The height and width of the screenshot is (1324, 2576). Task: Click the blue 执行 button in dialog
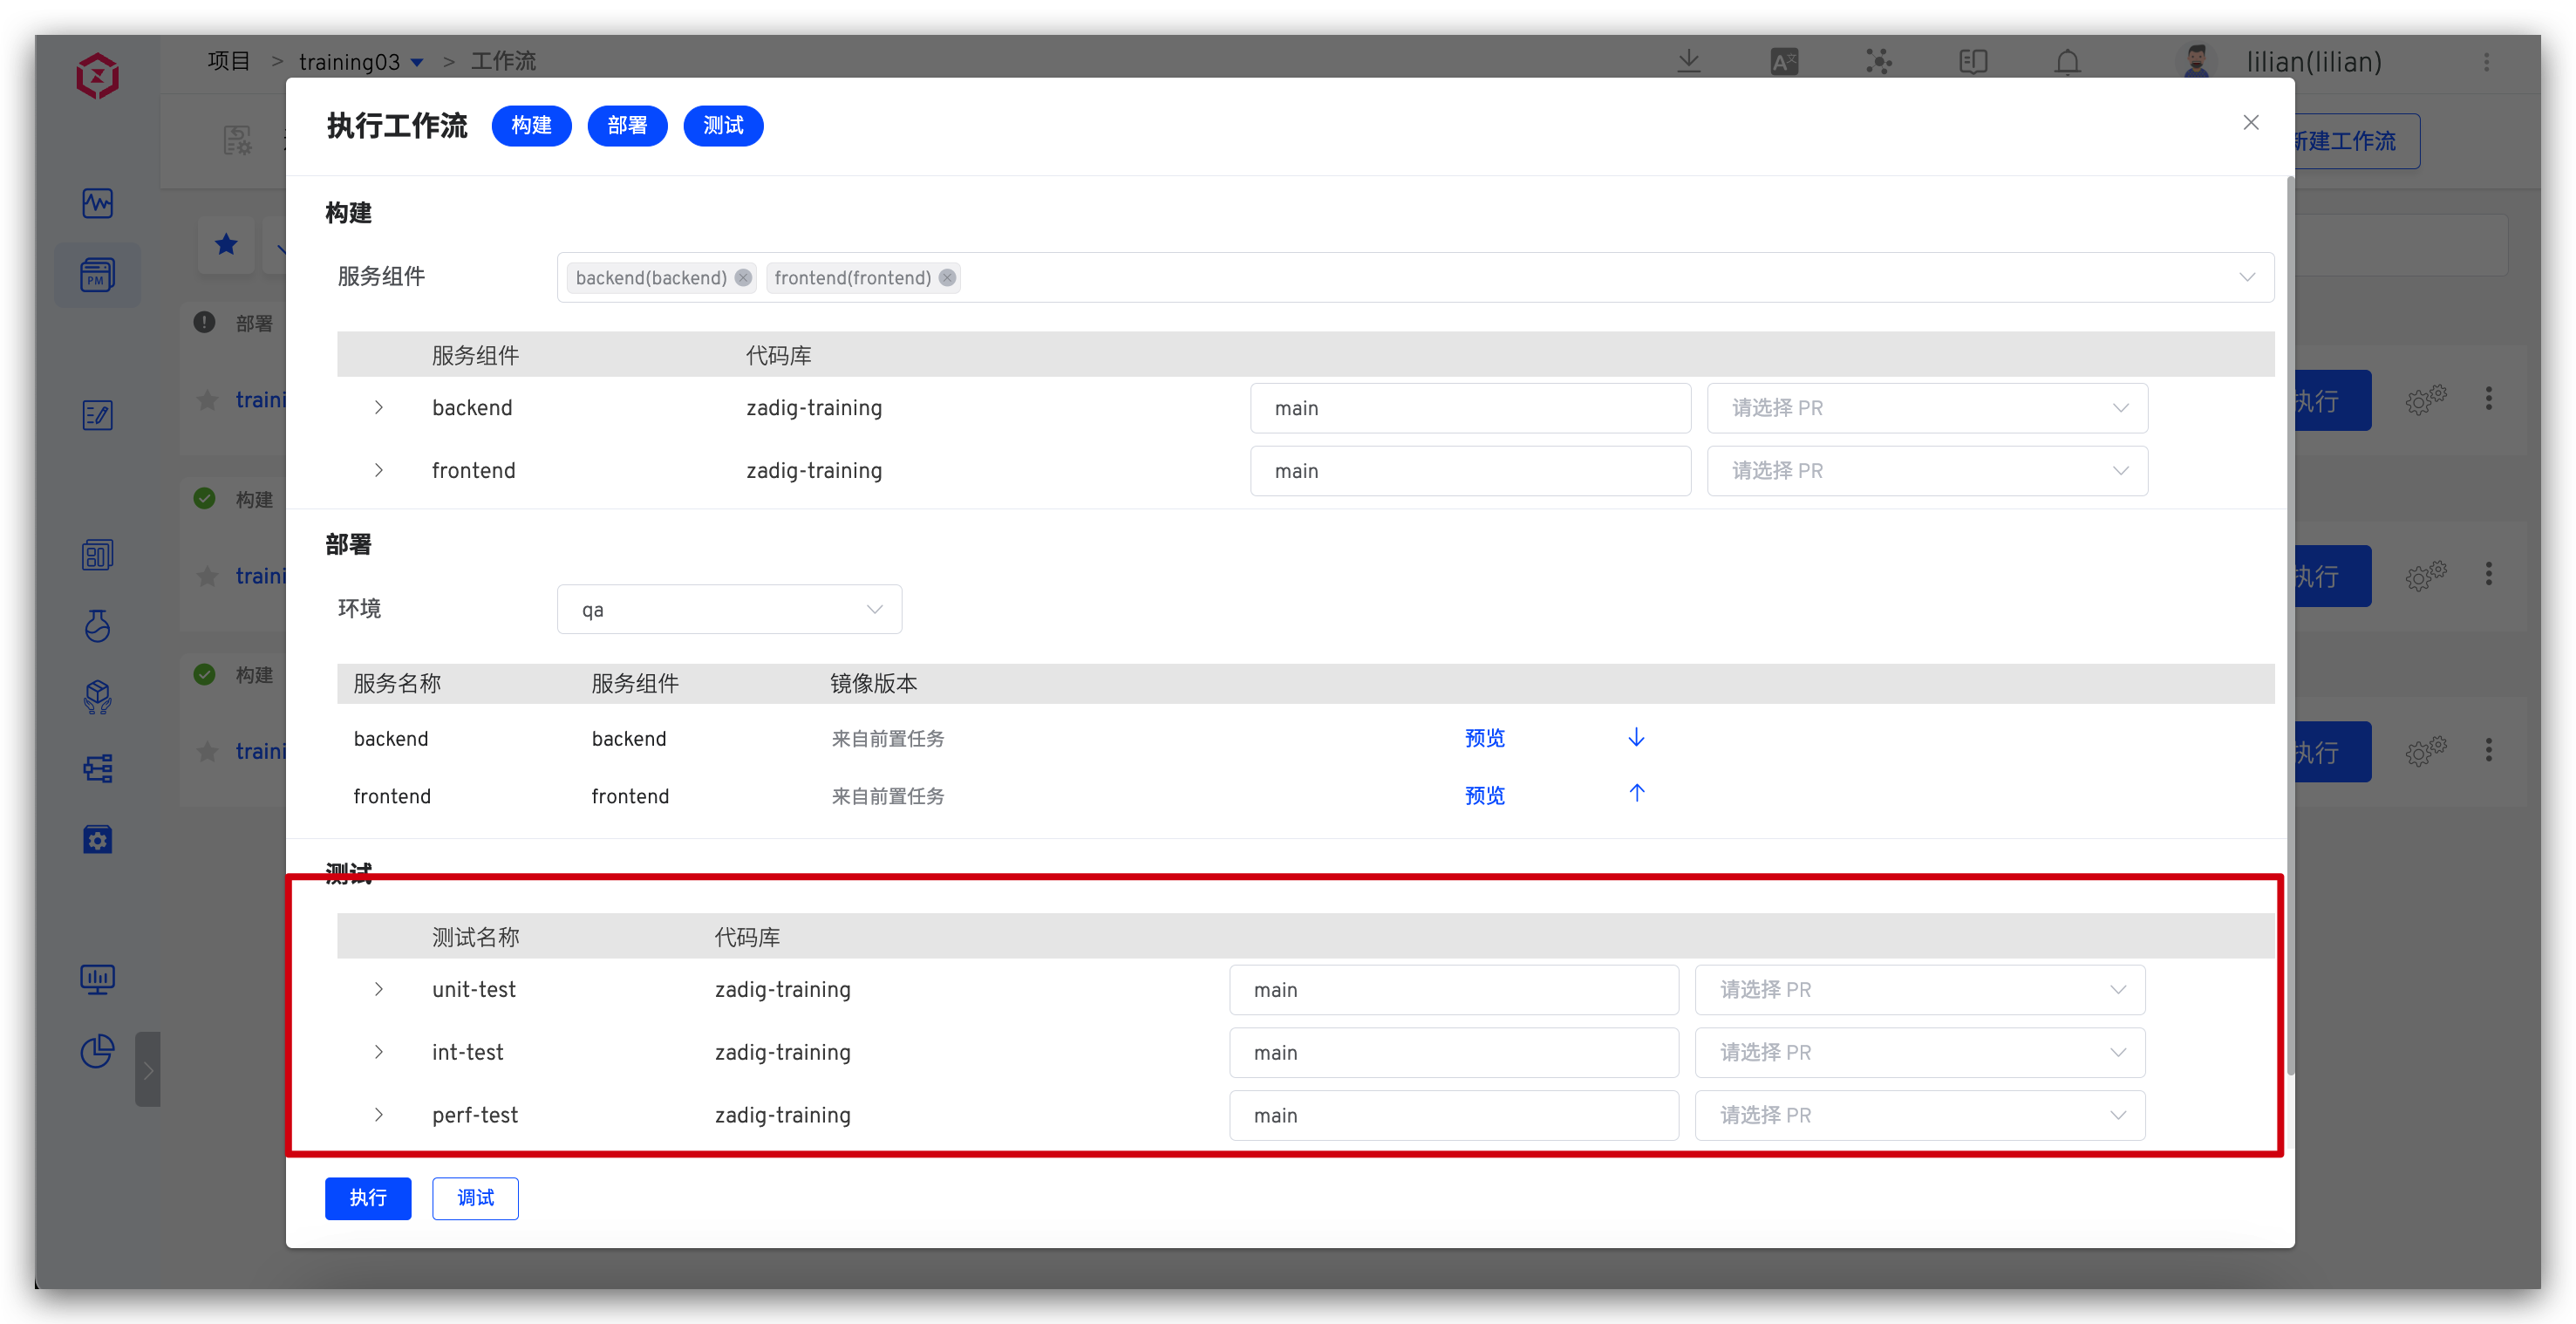pos(368,1198)
